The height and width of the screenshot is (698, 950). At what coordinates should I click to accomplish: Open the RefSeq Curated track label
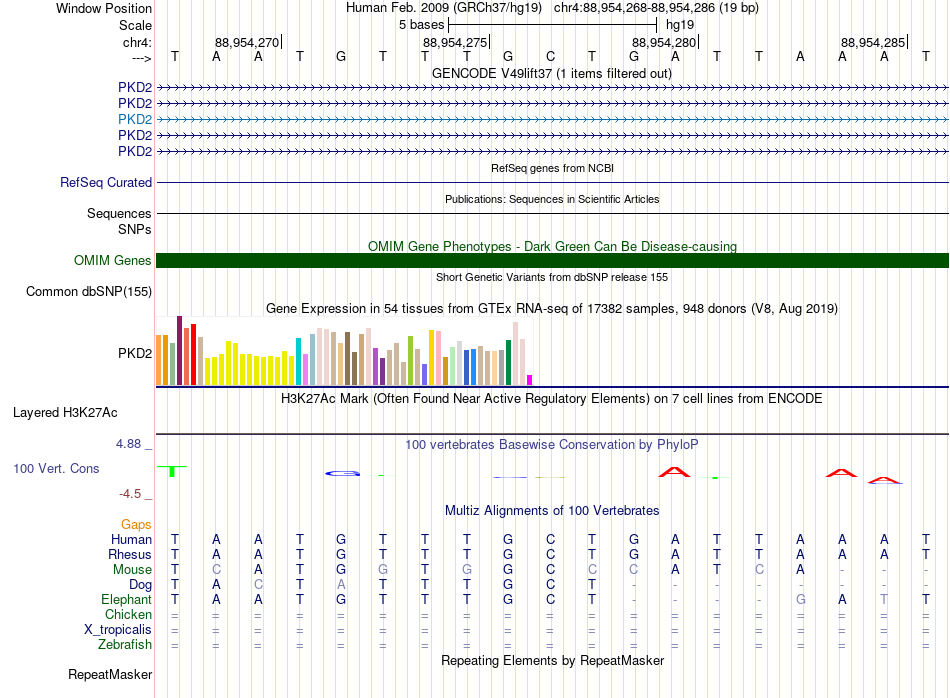[106, 182]
